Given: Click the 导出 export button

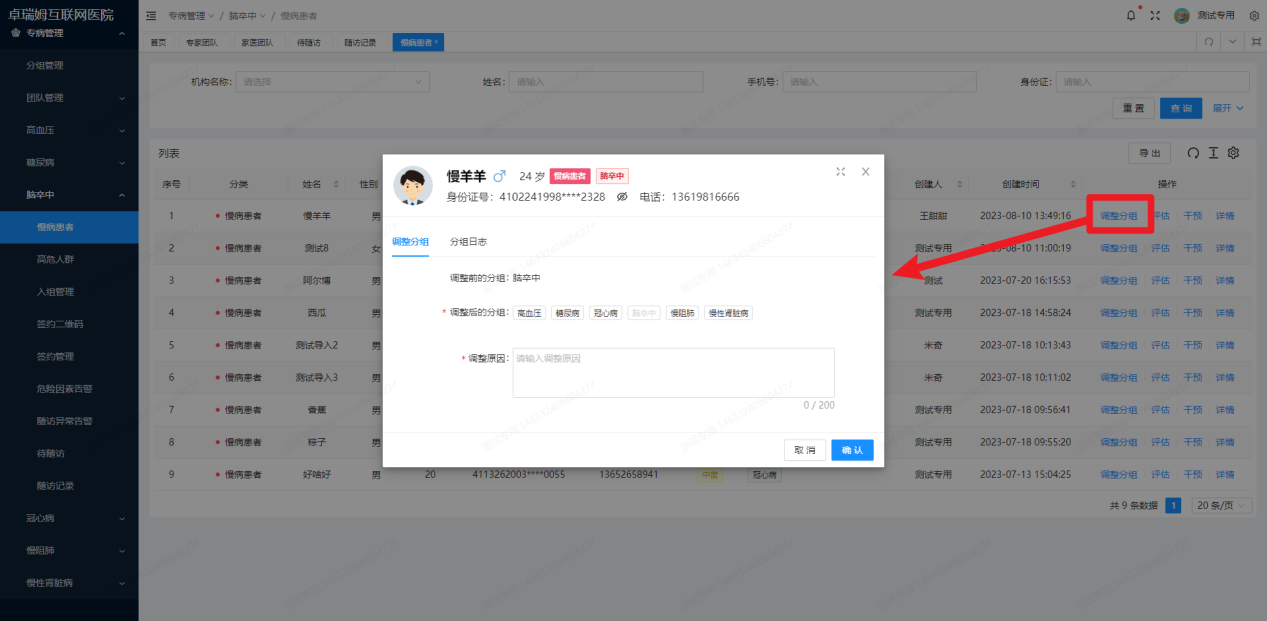Looking at the screenshot, I should [1149, 153].
